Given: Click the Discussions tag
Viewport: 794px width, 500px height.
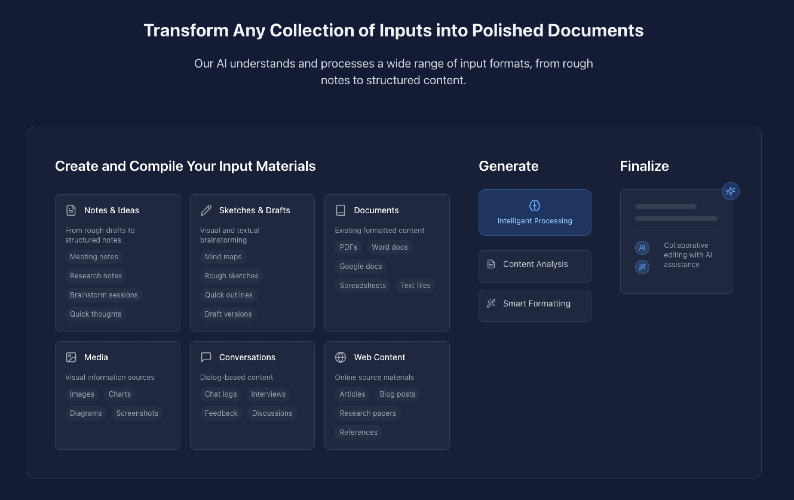Looking at the screenshot, I should [272, 413].
